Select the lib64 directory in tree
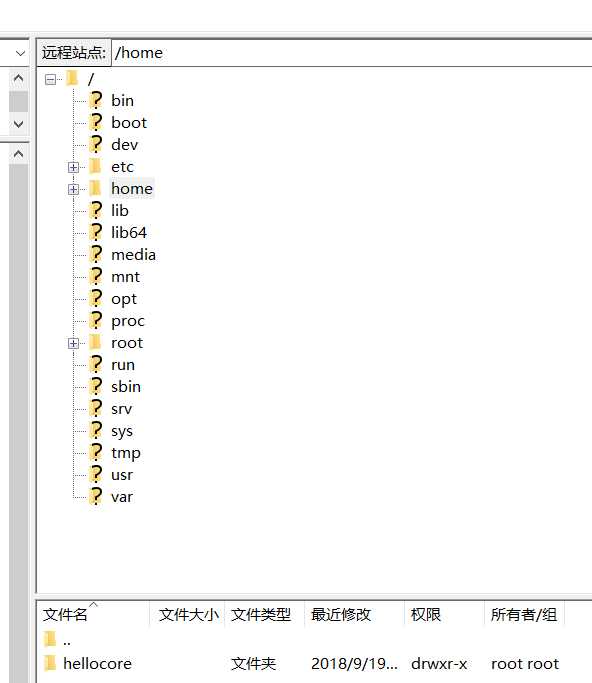The image size is (592, 683). [129, 233]
